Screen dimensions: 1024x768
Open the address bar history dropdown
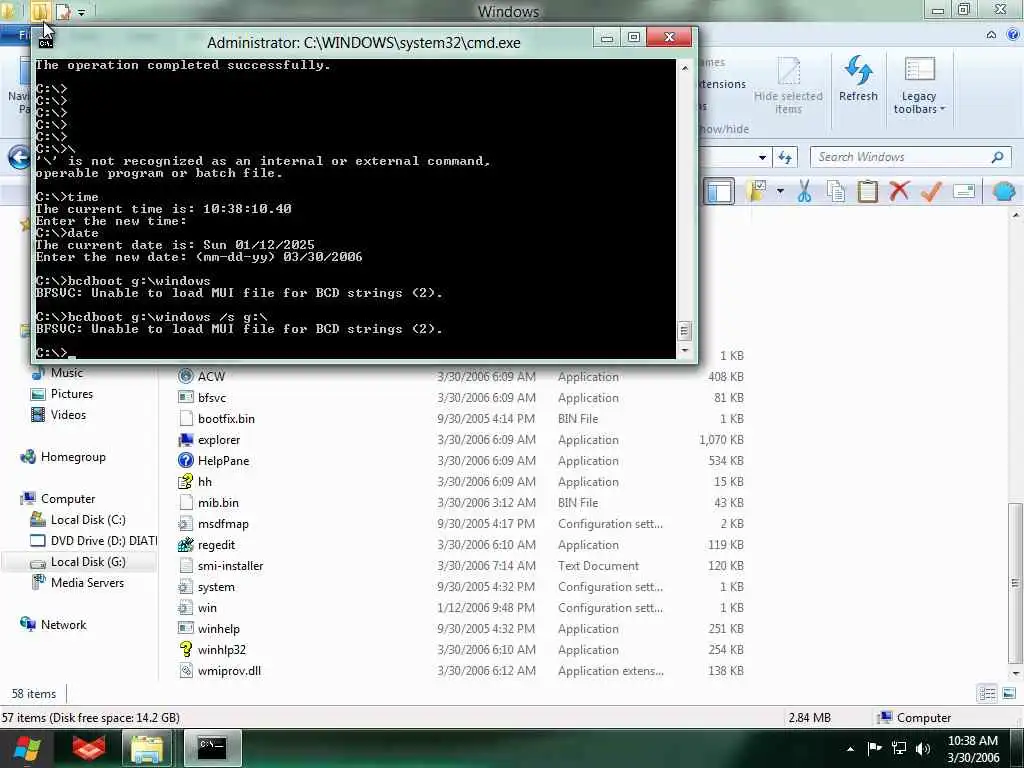762,157
